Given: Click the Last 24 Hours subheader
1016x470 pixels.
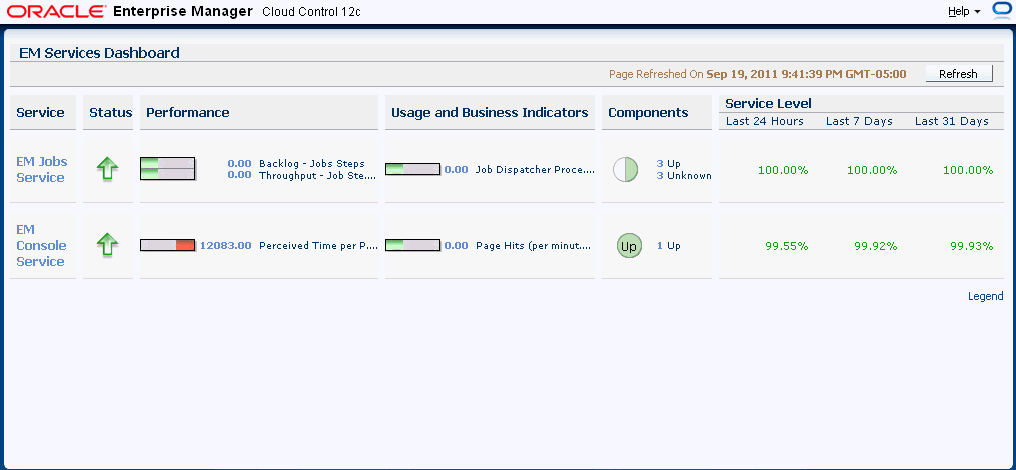Looking at the screenshot, I should pos(765,121).
